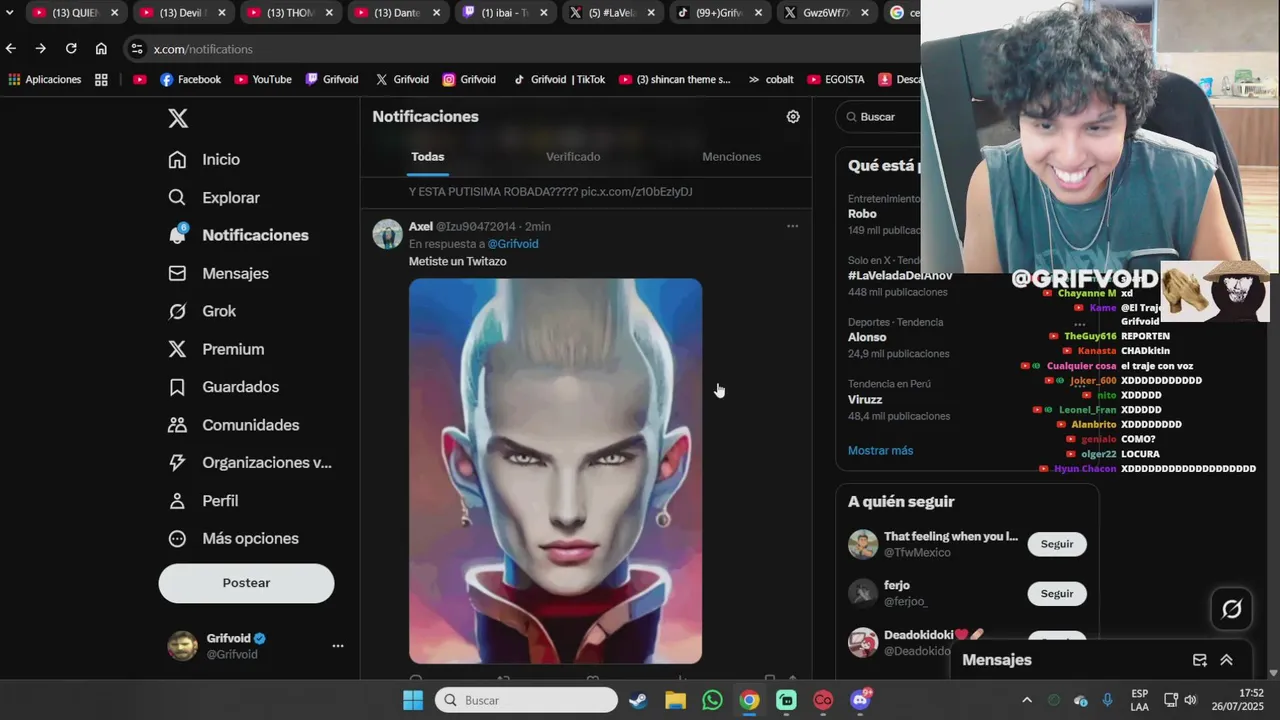Expand the Mensajes drawer with the arrows
This screenshot has width=1280, height=720.
(1226, 660)
